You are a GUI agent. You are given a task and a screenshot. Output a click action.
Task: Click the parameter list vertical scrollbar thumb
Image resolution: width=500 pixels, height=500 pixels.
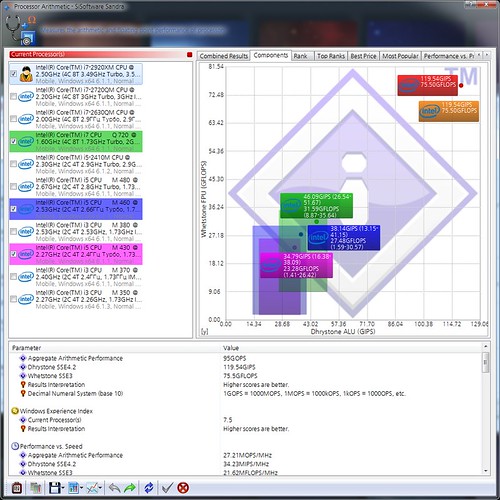click(486, 362)
